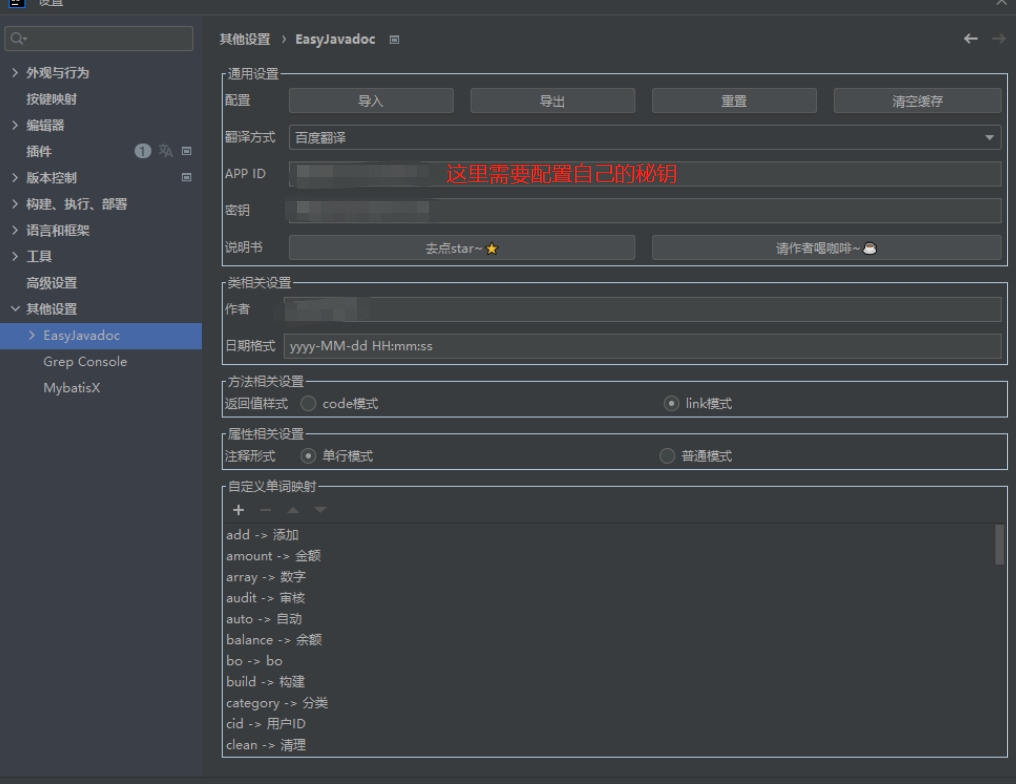Image resolution: width=1016 pixels, height=784 pixels.
Task: Open the Grep Console settings page
Action: pyautogui.click(x=85, y=362)
